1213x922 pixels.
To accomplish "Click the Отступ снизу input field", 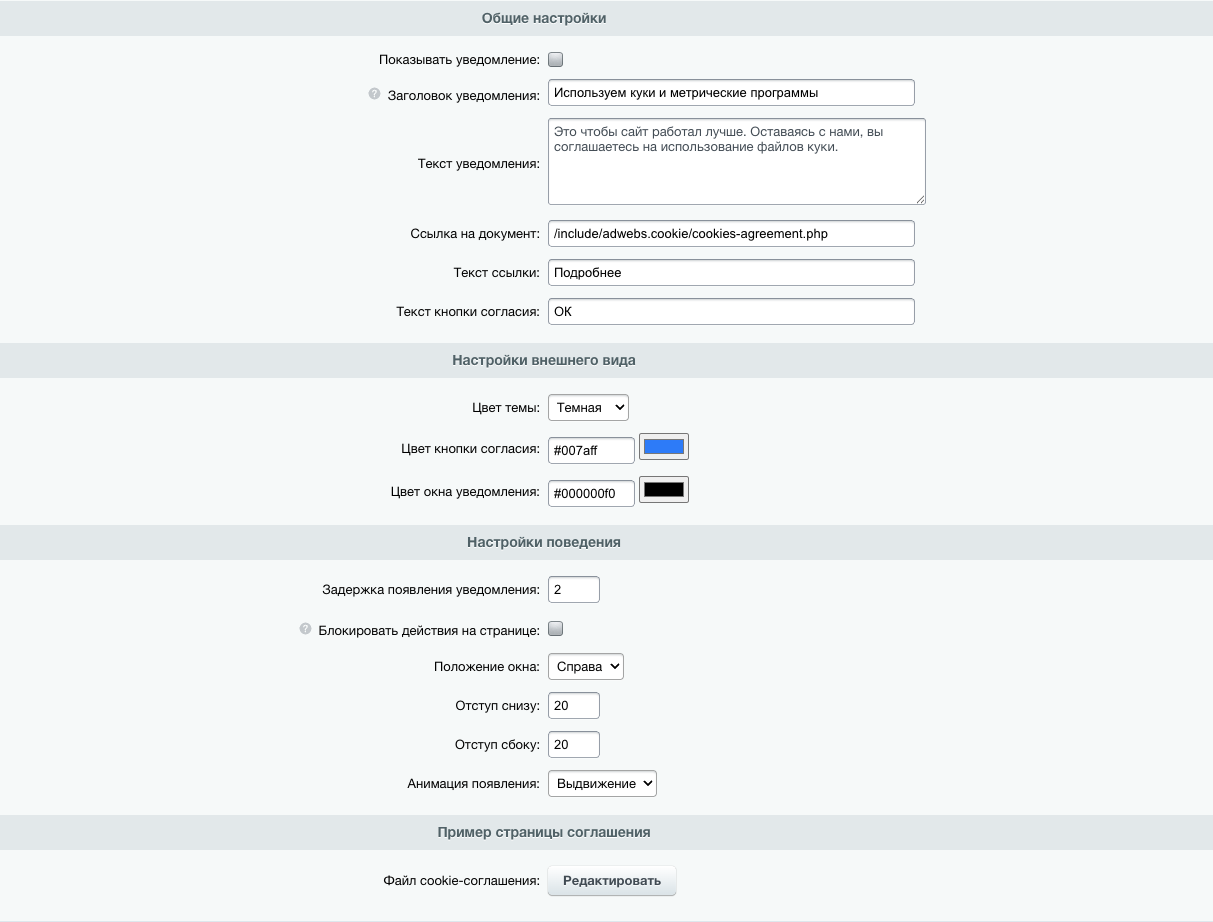I will tap(574, 706).
